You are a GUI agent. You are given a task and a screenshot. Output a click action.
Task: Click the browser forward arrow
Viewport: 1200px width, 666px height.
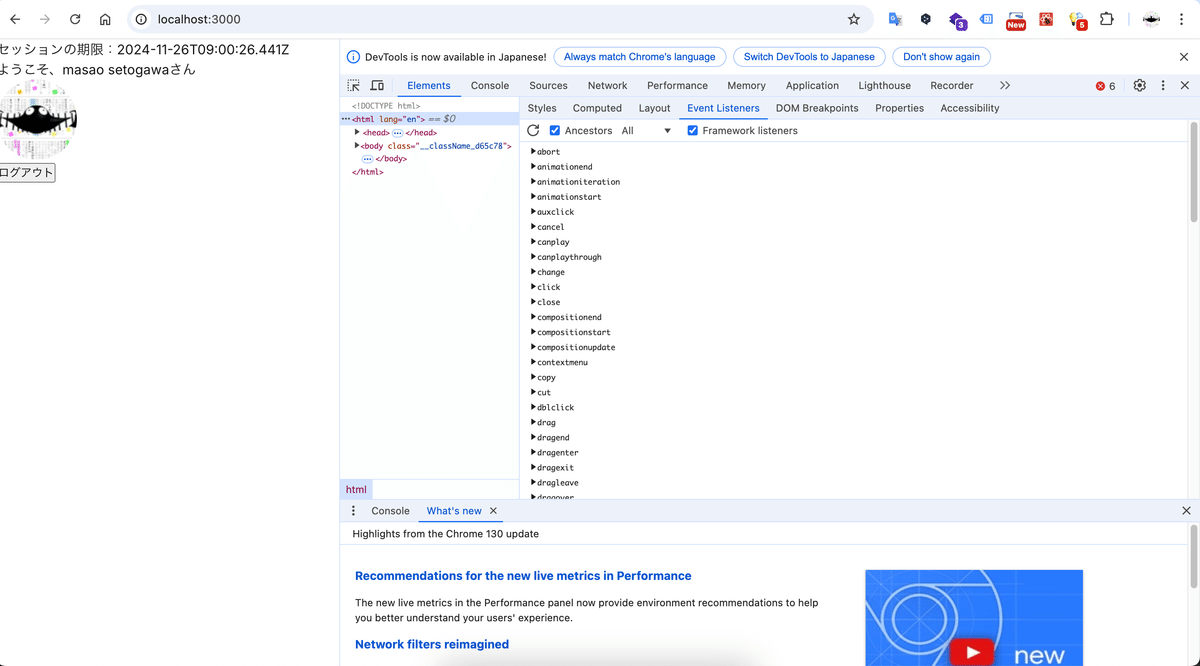click(44, 19)
